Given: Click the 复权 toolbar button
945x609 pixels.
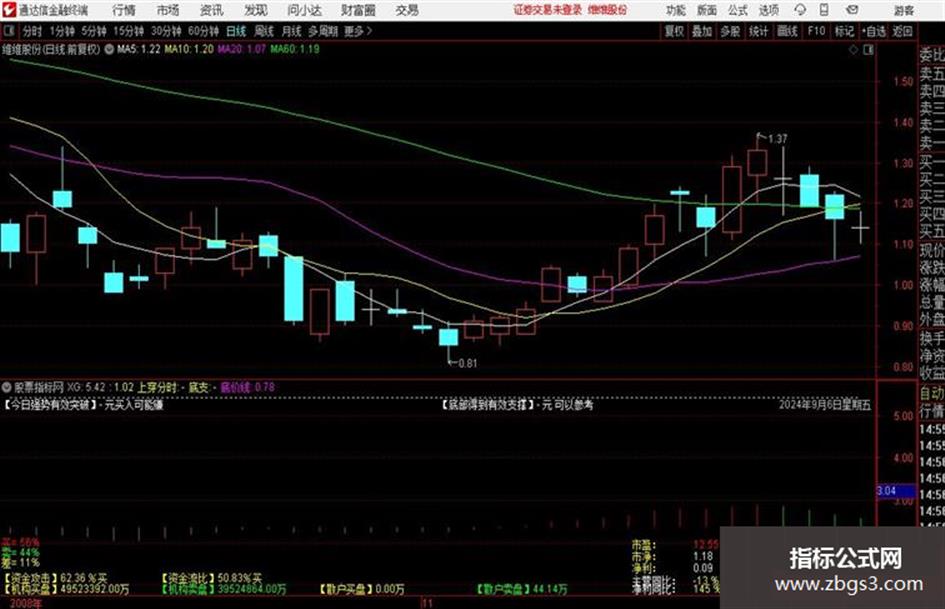Looking at the screenshot, I should coord(674,31).
